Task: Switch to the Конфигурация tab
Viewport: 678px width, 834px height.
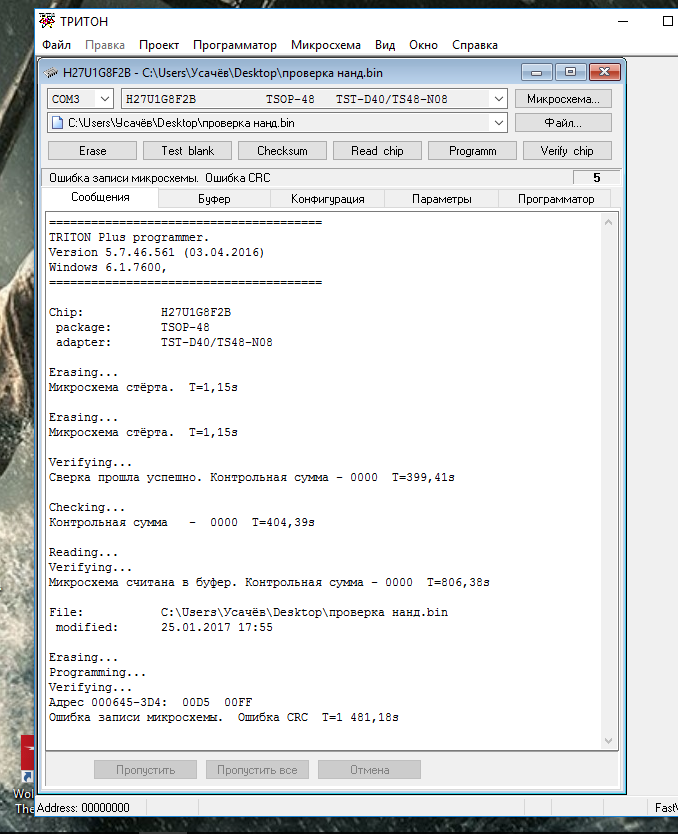Action: [x=327, y=199]
